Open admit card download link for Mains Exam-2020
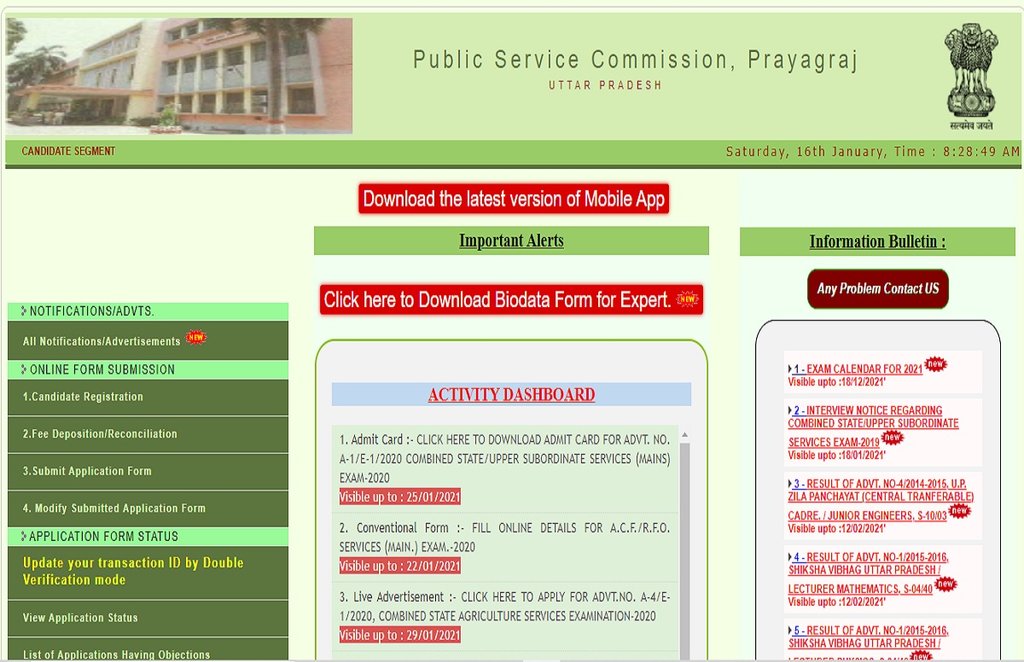Viewport: 1024px width, 662px height. click(505, 459)
